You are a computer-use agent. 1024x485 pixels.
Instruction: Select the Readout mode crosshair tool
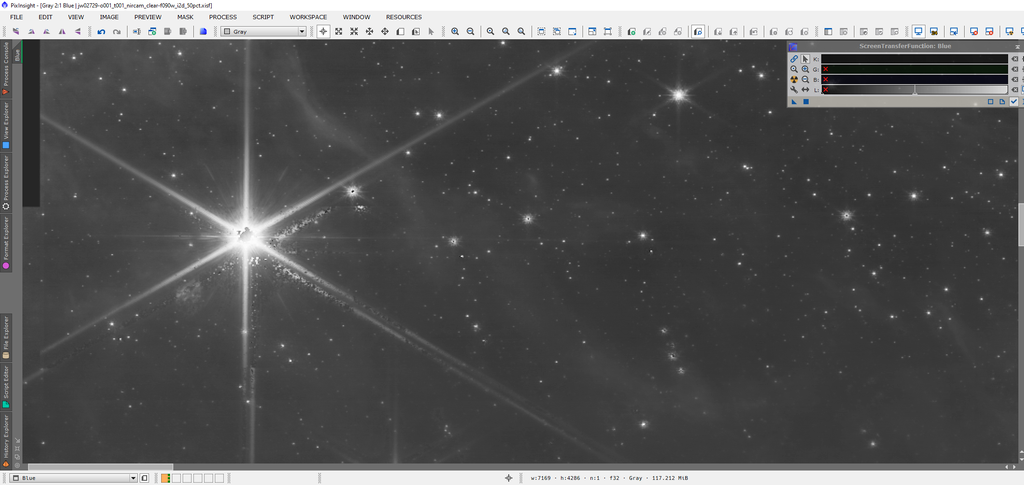tap(323, 31)
